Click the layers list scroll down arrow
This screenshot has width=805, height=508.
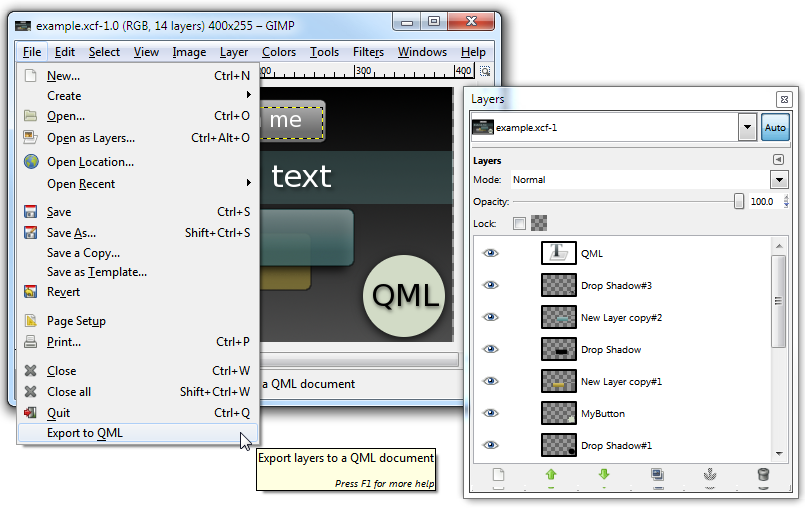coord(779,454)
